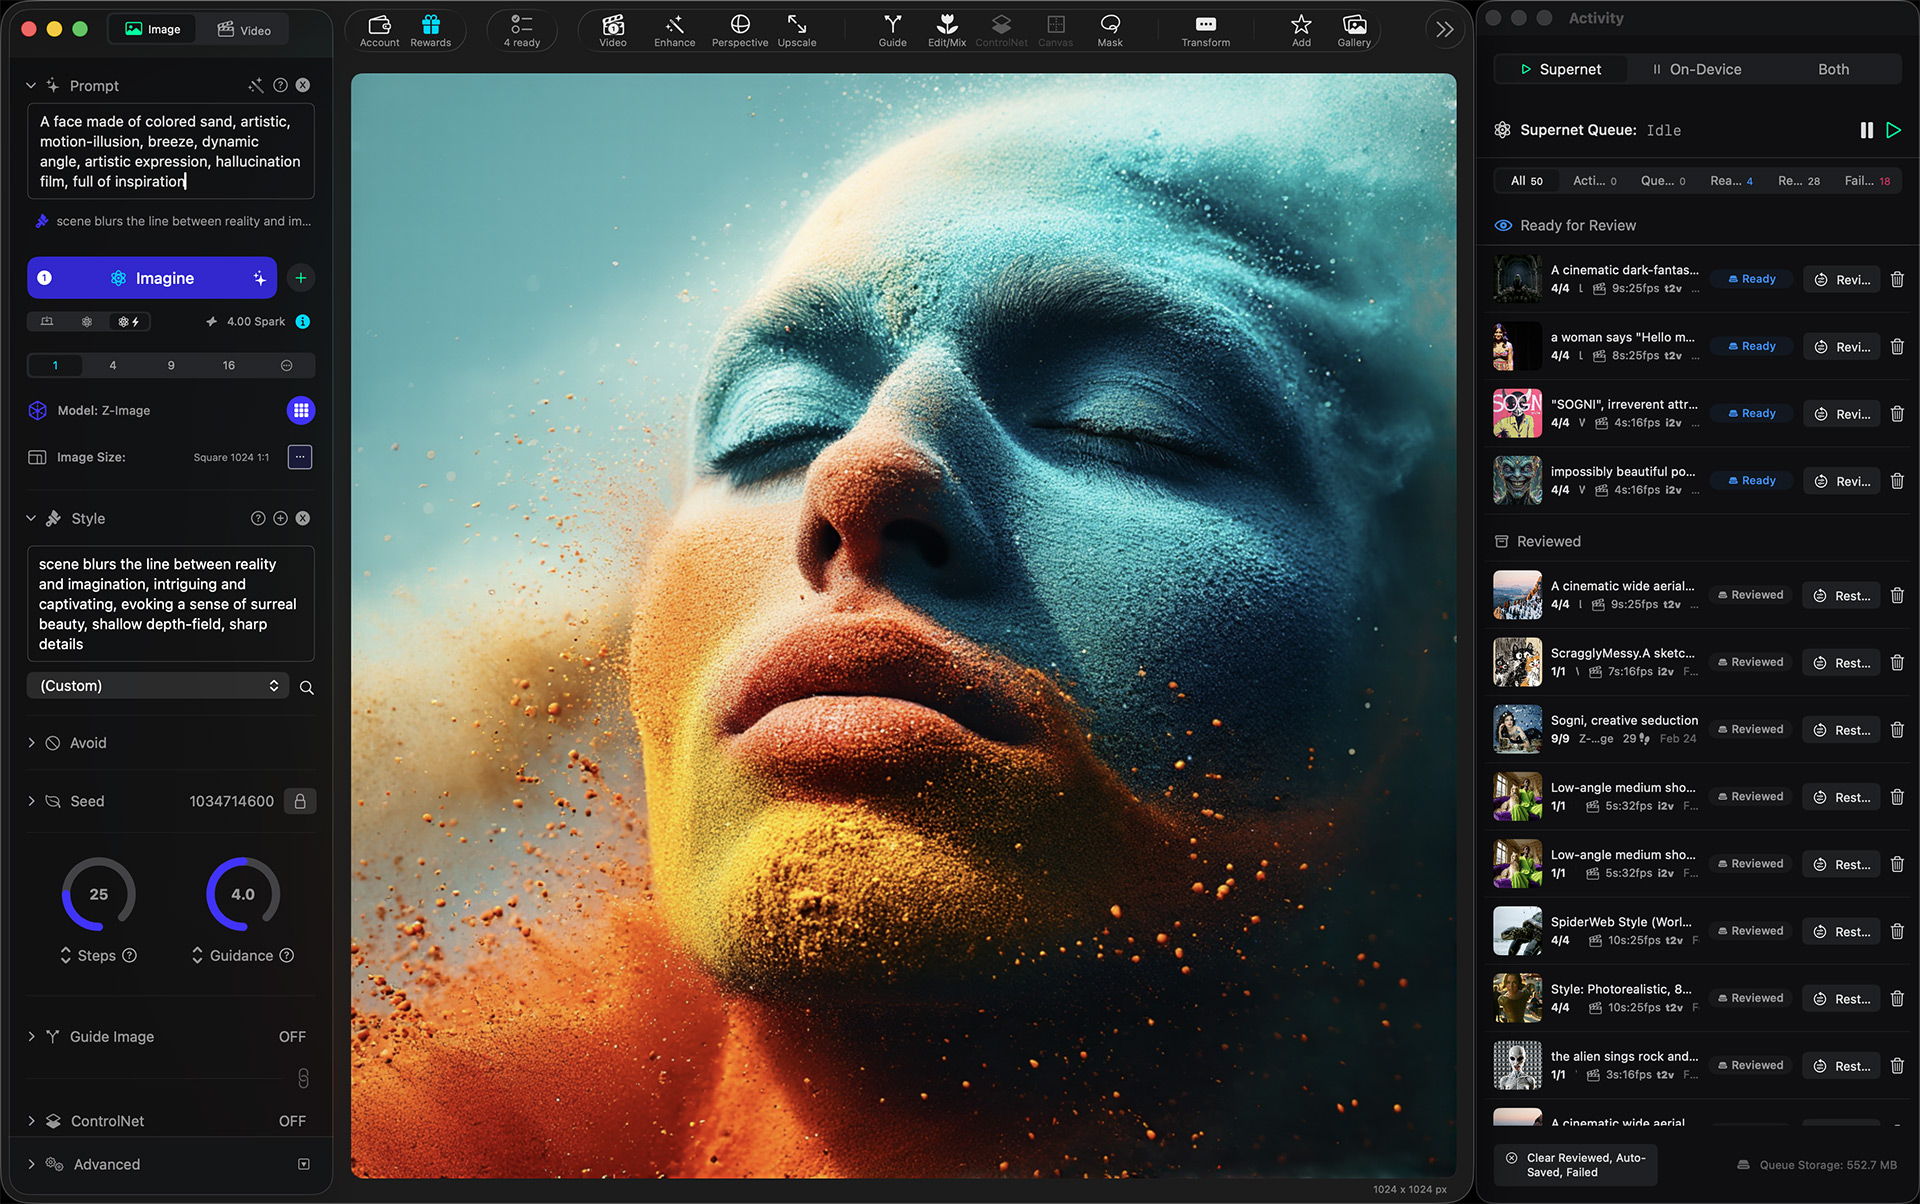The width and height of the screenshot is (1920, 1204).
Task: Pause the Supernet queue
Action: (x=1866, y=130)
